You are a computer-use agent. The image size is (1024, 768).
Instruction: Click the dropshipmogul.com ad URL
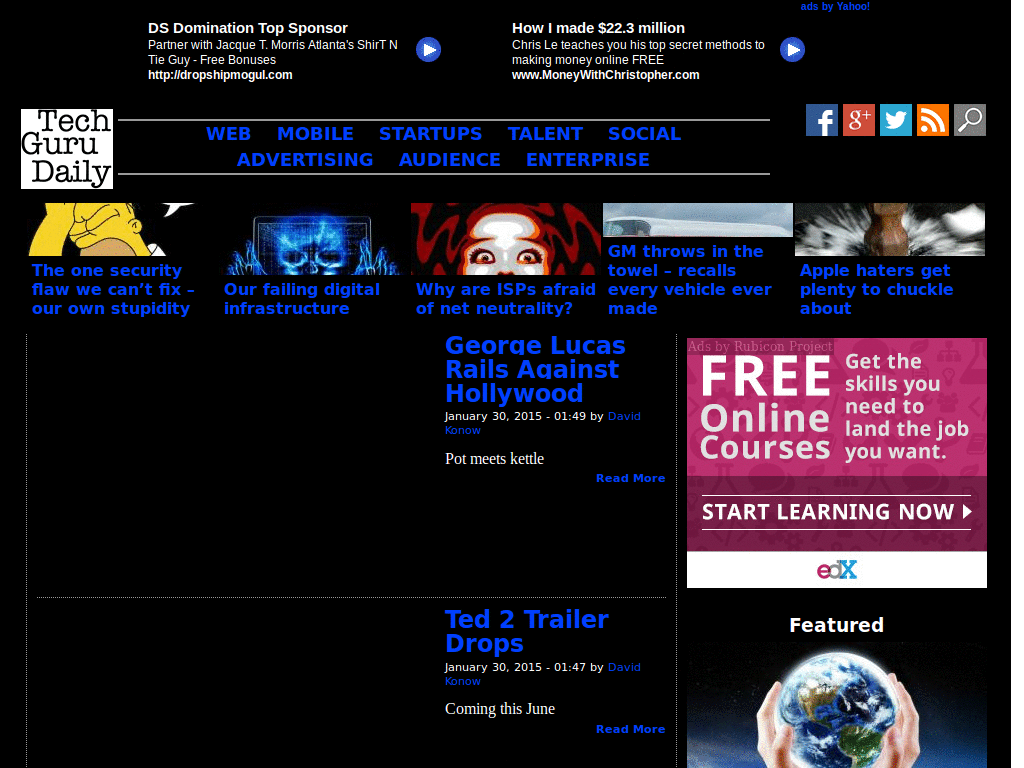(220, 75)
